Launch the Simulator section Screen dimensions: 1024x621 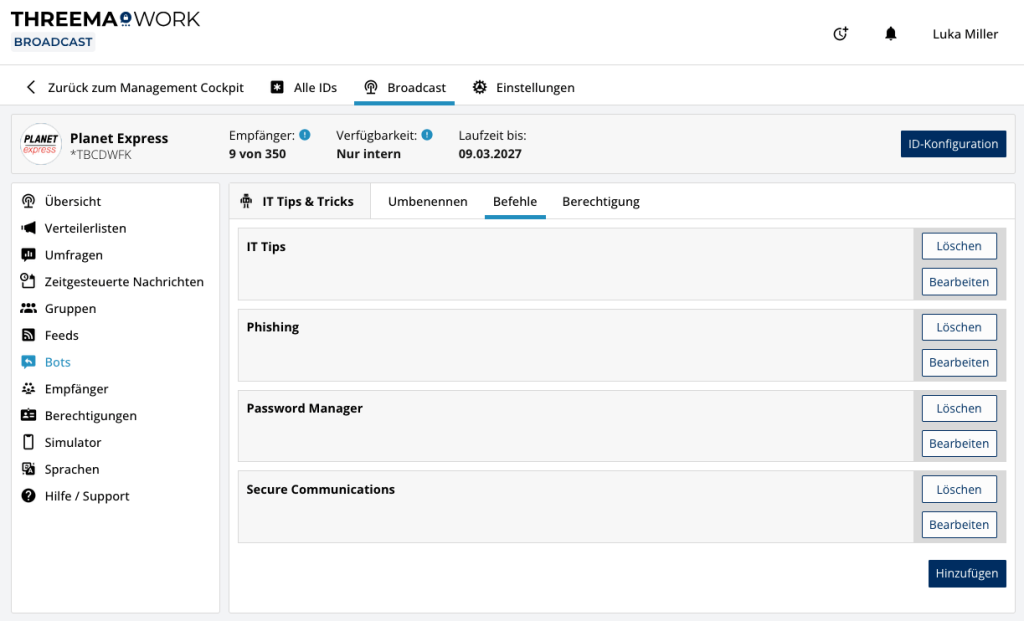72,442
